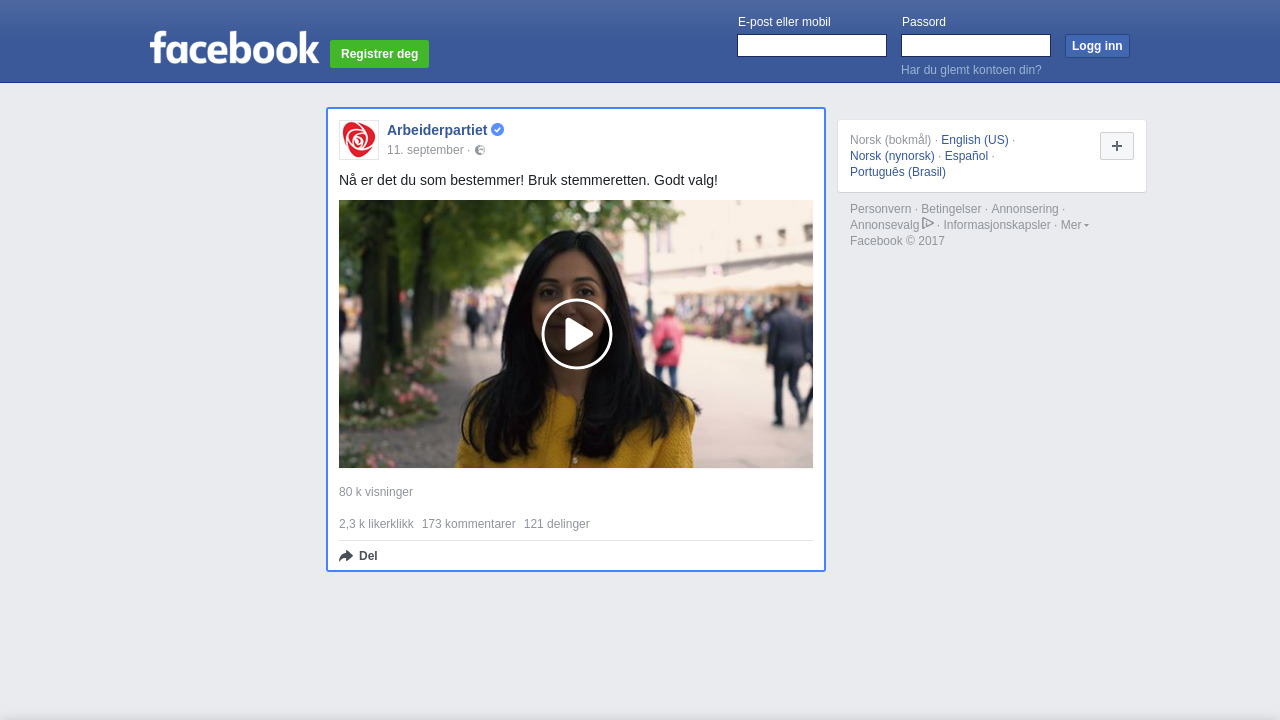1280x720 pixels.
Task: Expand the Mer dropdown in footer
Action: pyautogui.click(x=1074, y=225)
